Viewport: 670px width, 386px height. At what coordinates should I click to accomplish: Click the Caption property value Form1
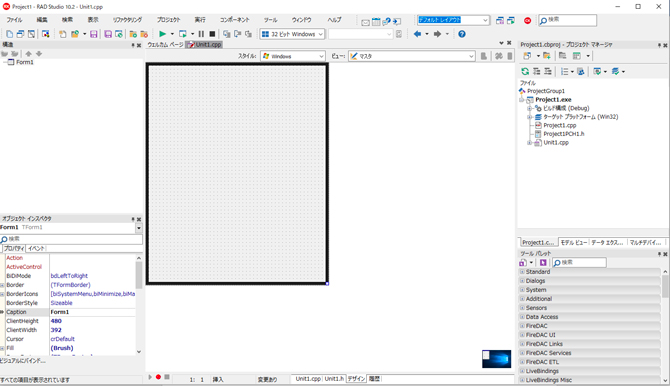pyautogui.click(x=92, y=312)
